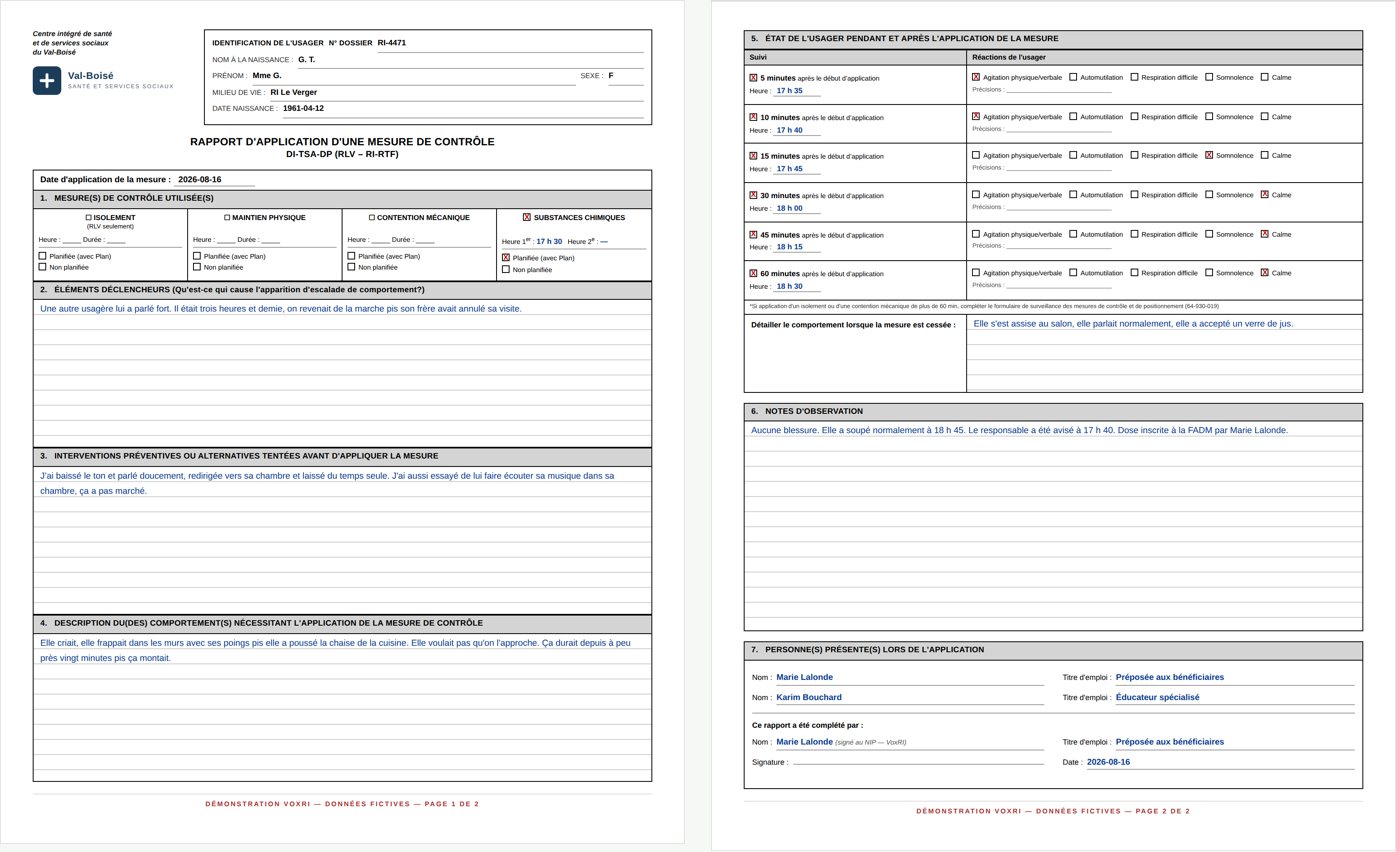Click the Date d'application field 2026-08-16

pyautogui.click(x=214, y=180)
